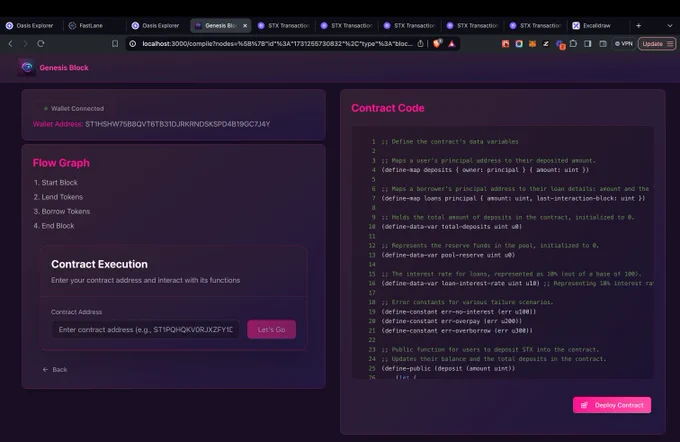
Task: Close the Genesis Block tab
Action: coord(245,26)
